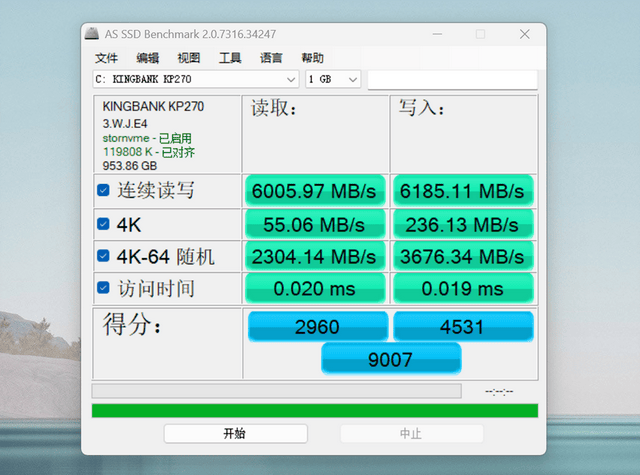This screenshot has width=640, height=475.
Task: Click the 中止 button
Action: (x=412, y=433)
